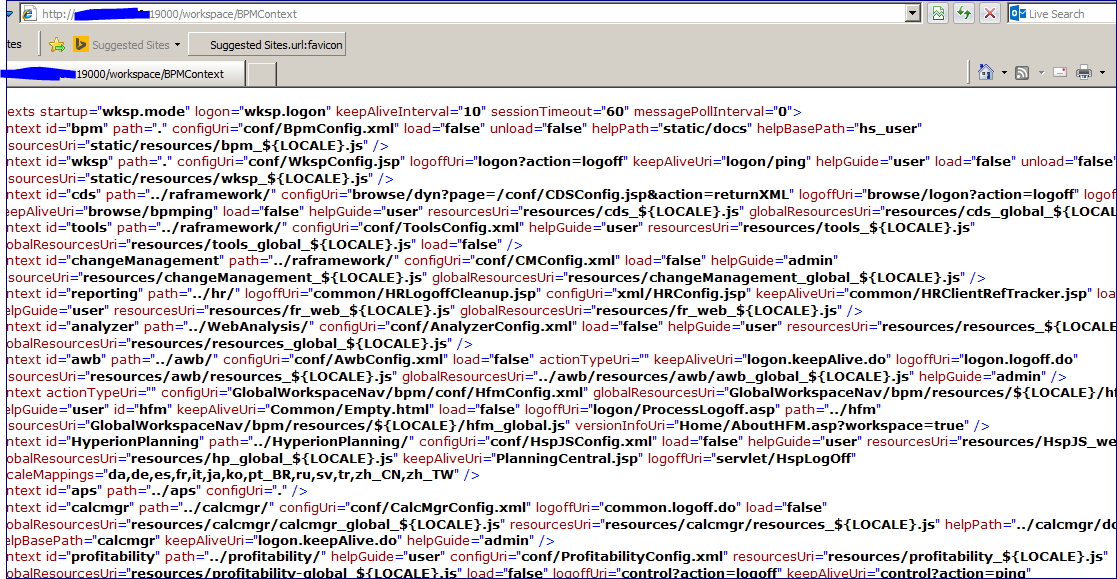The image size is (1117, 579).
Task: Expand the Feeds dropdown arrow
Action: click(x=1041, y=73)
